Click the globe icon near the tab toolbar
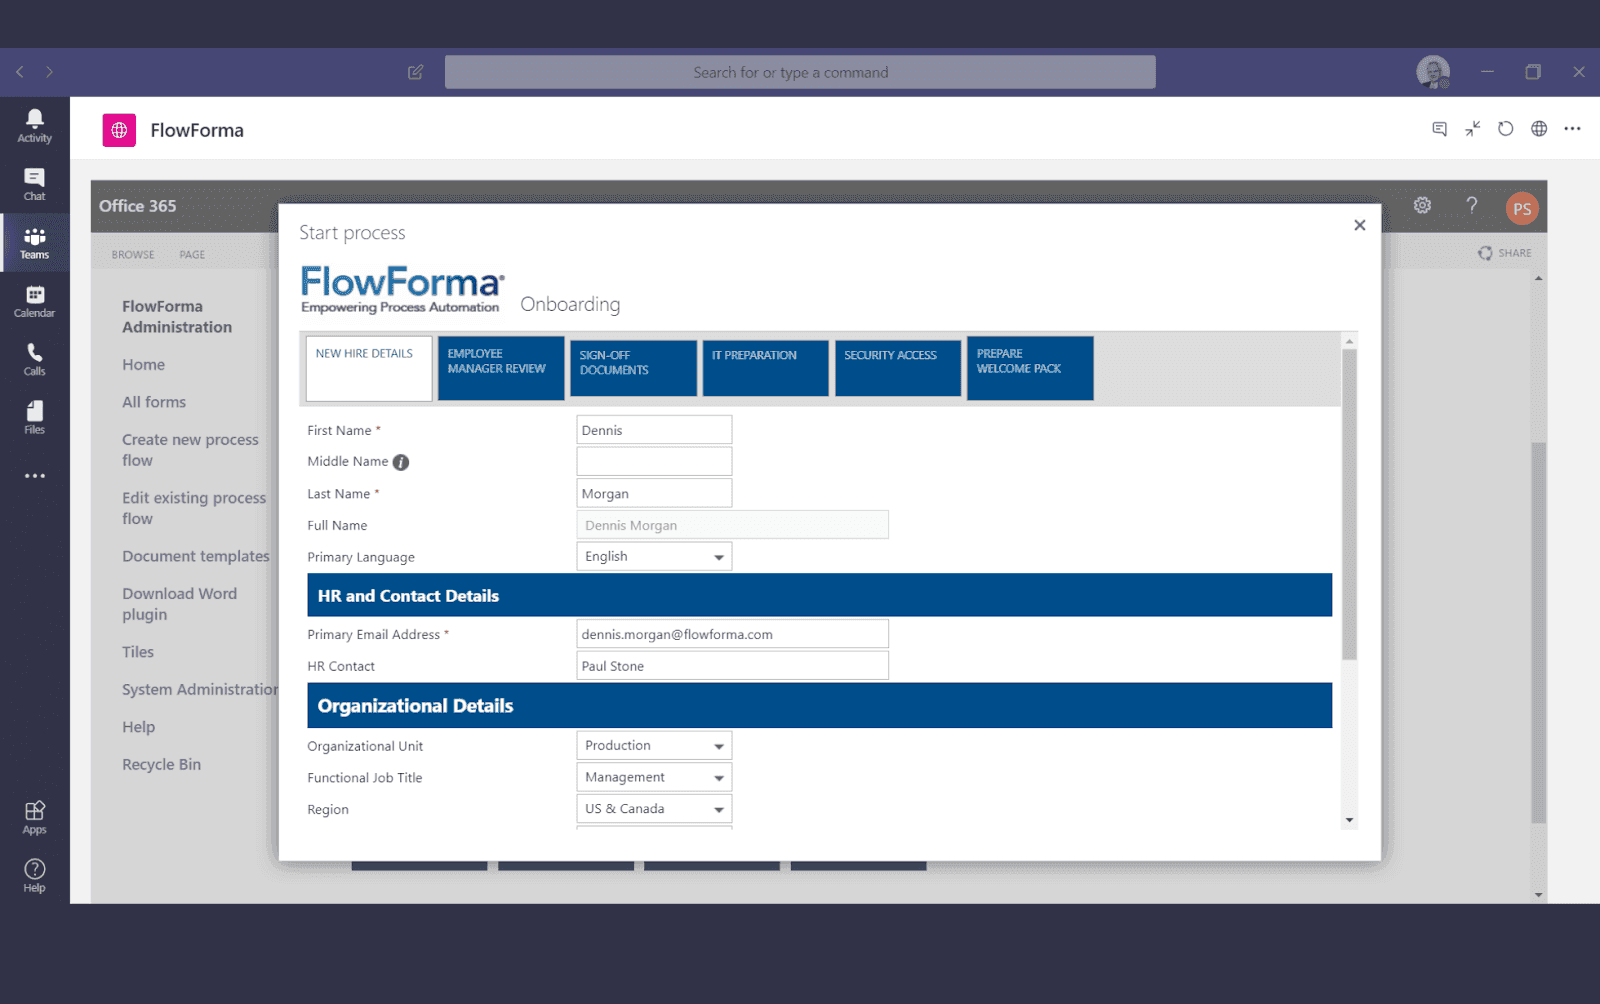The width and height of the screenshot is (1600, 1004). click(x=1539, y=129)
